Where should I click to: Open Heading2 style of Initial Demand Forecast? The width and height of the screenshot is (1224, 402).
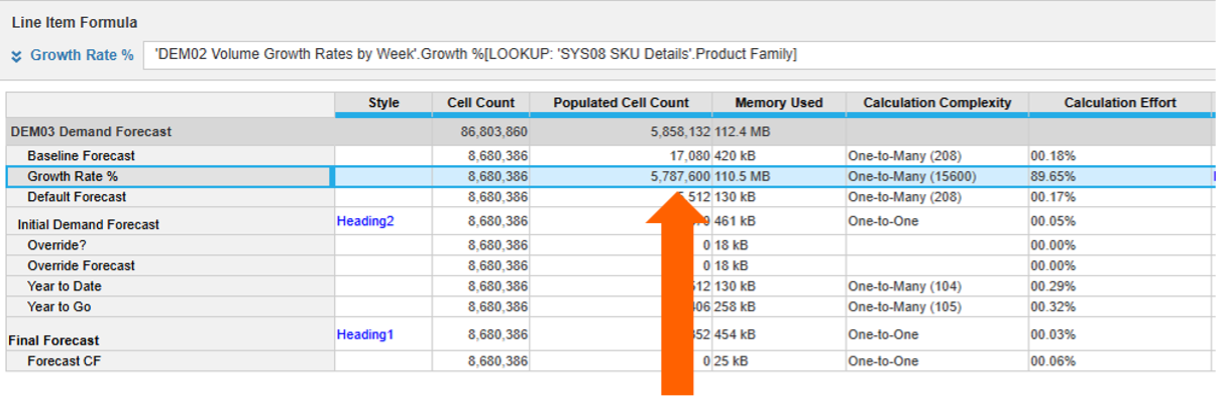[366, 221]
